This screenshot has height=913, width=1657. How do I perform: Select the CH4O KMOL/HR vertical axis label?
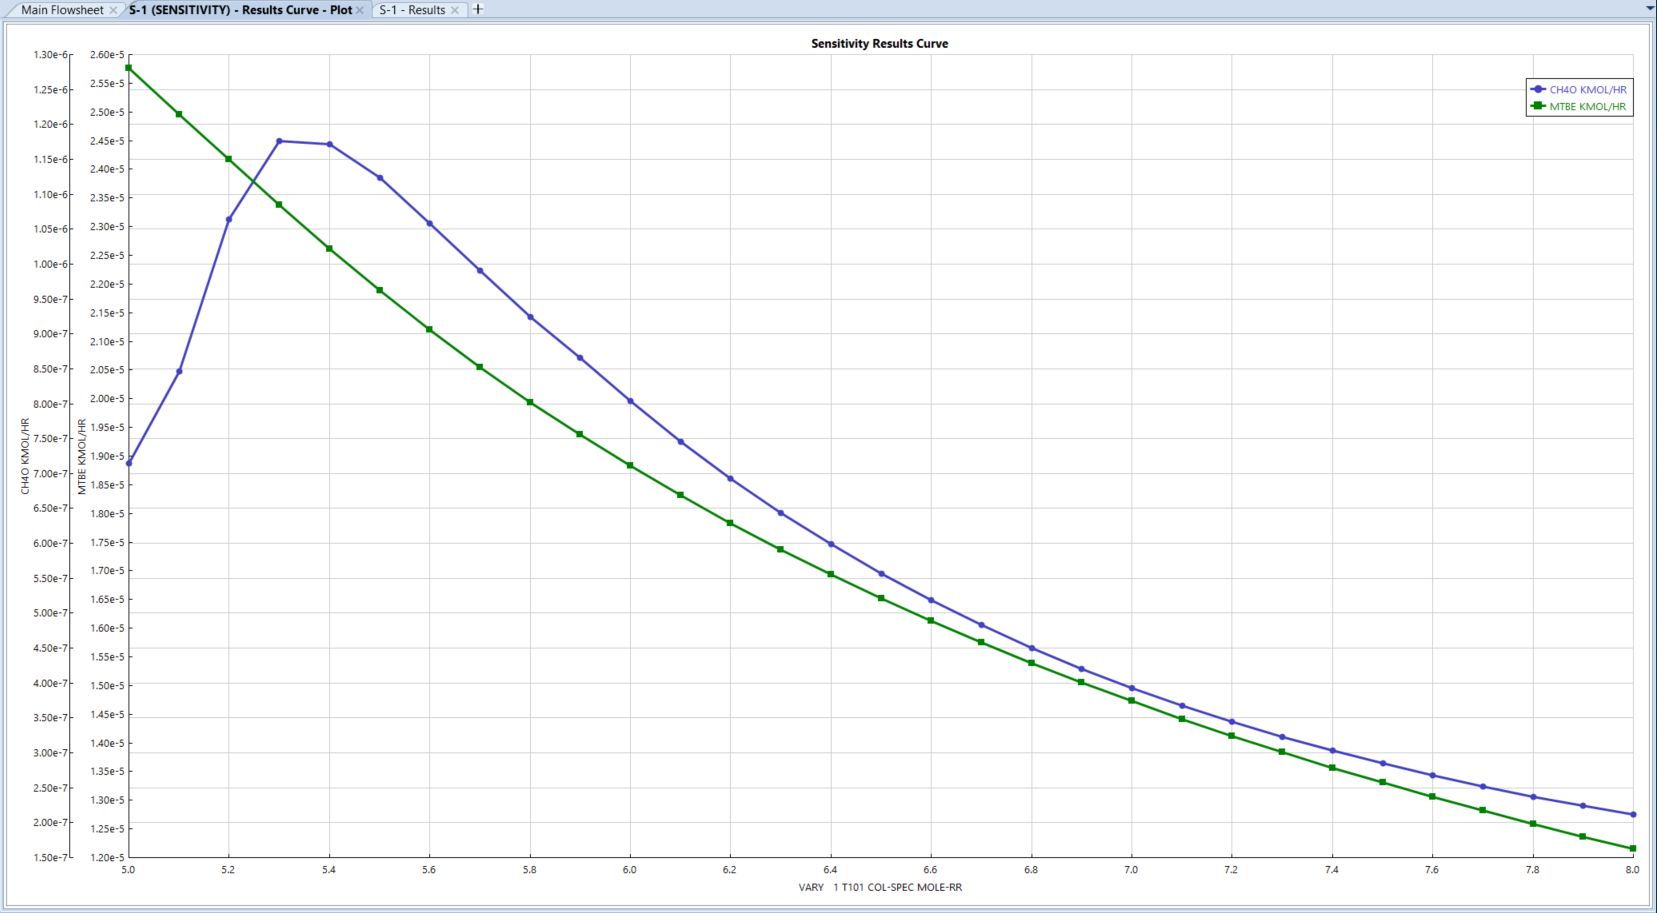[25, 456]
